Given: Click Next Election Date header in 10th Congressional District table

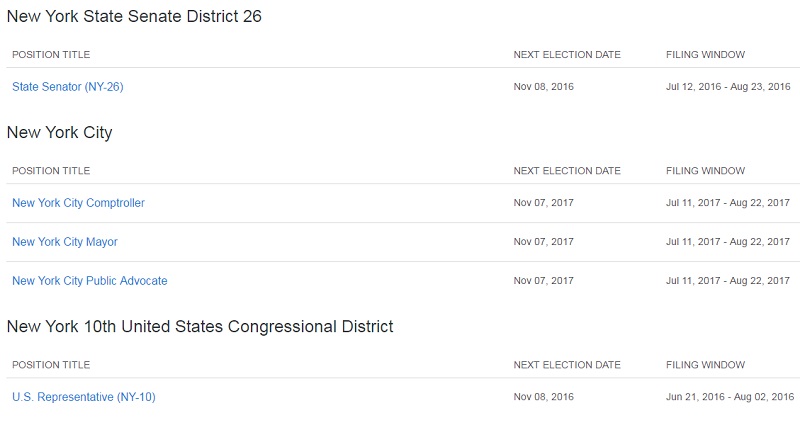Looking at the screenshot, I should coord(567,365).
